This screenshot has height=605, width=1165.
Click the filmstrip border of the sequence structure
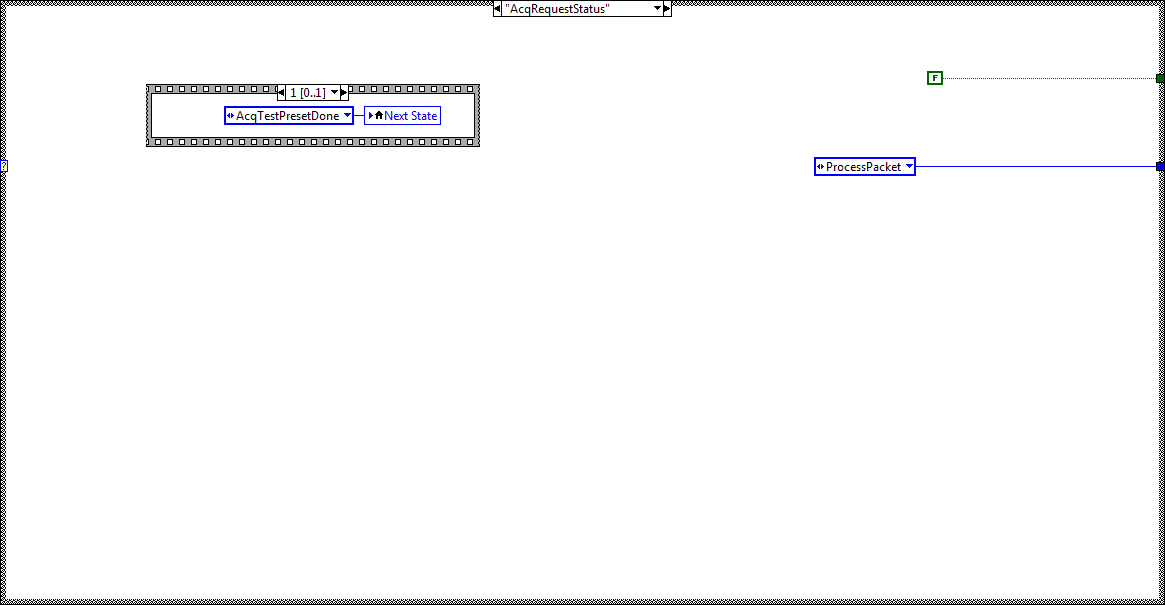click(x=200, y=87)
